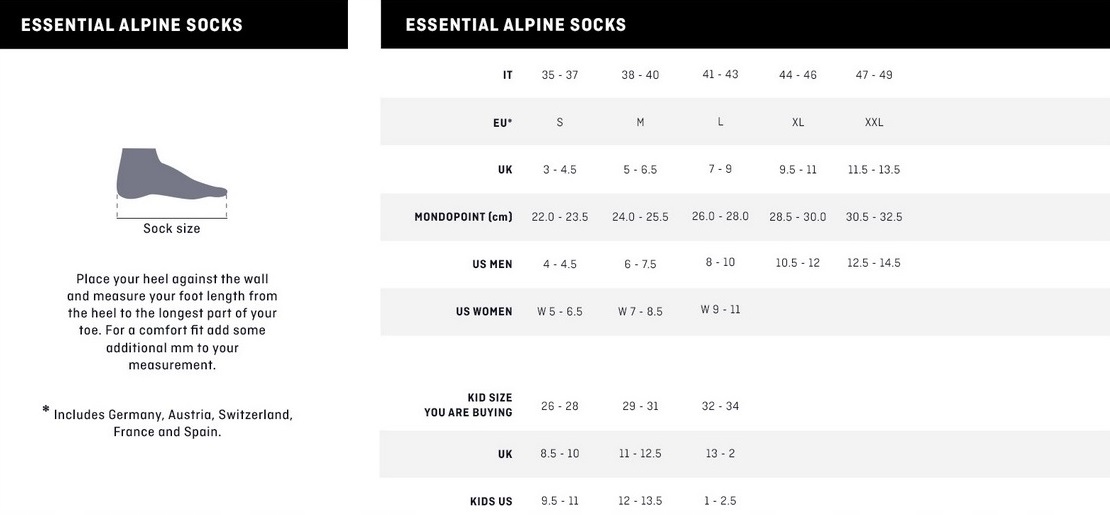
Task: Click the MONDOPOINT (cm) row label
Action: coord(463,217)
